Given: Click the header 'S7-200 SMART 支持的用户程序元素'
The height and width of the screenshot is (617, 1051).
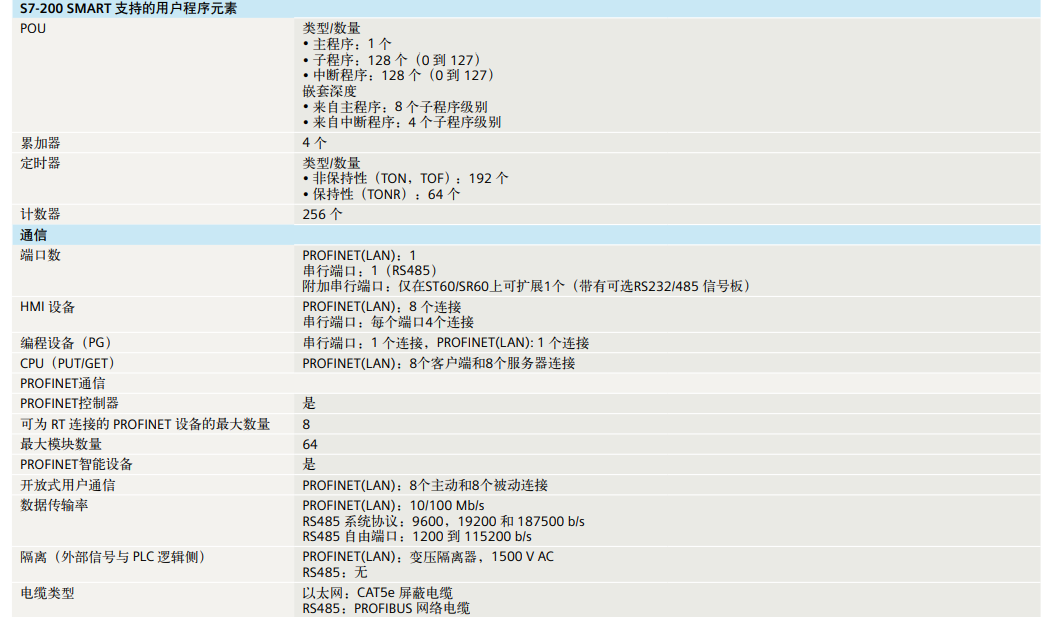Looking at the screenshot, I should (x=128, y=9).
